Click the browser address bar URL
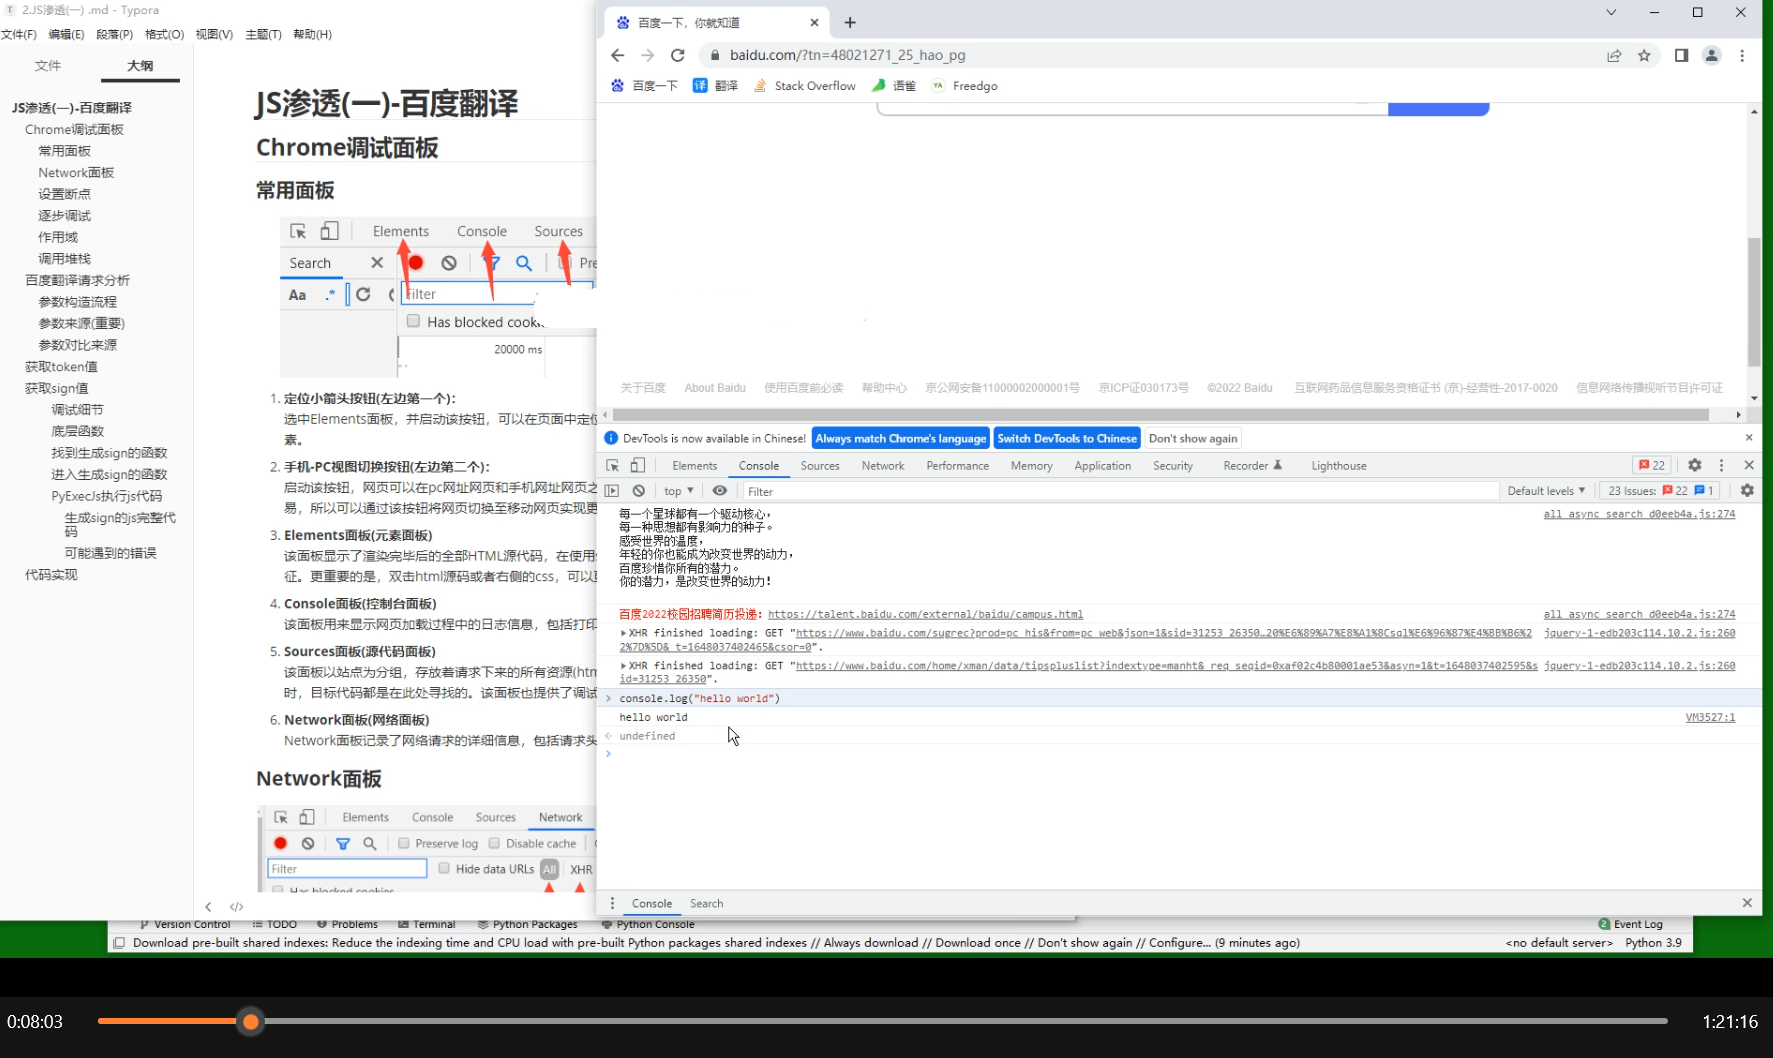Viewport: 1773px width, 1058px height. 847,55
